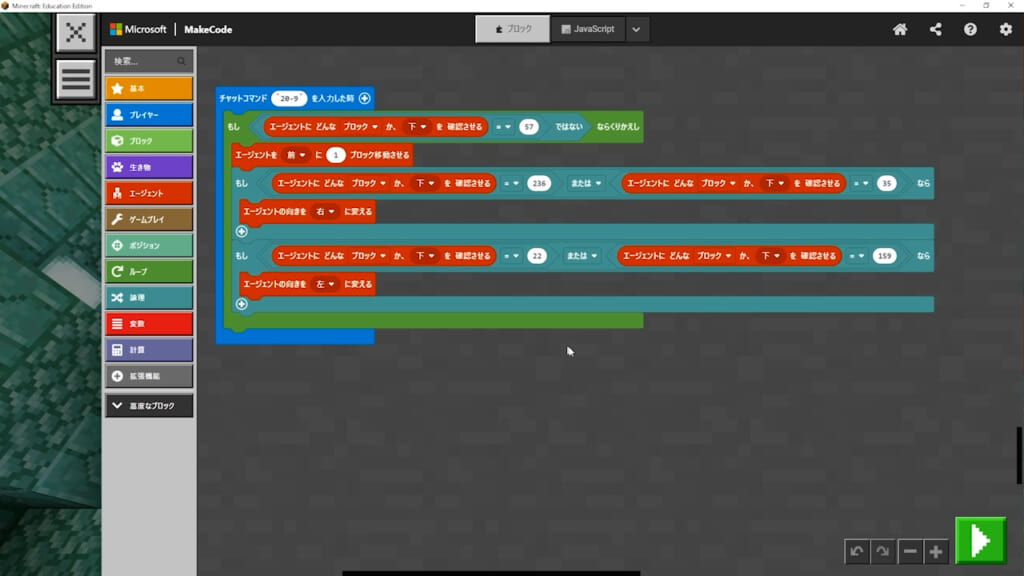Screen dimensions: 1024x576
Task: Open the help question mark icon
Action: coord(970,29)
